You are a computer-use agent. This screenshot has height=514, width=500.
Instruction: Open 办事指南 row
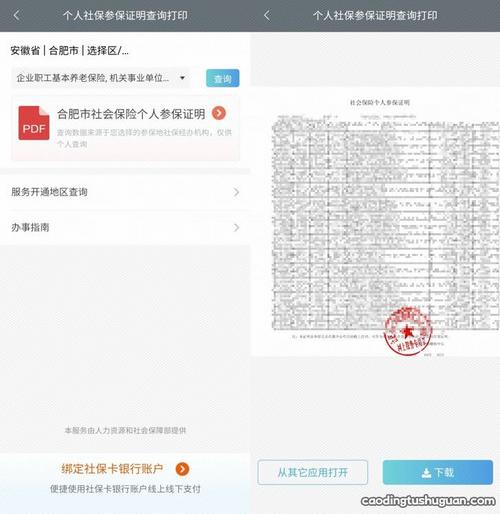click(x=125, y=228)
